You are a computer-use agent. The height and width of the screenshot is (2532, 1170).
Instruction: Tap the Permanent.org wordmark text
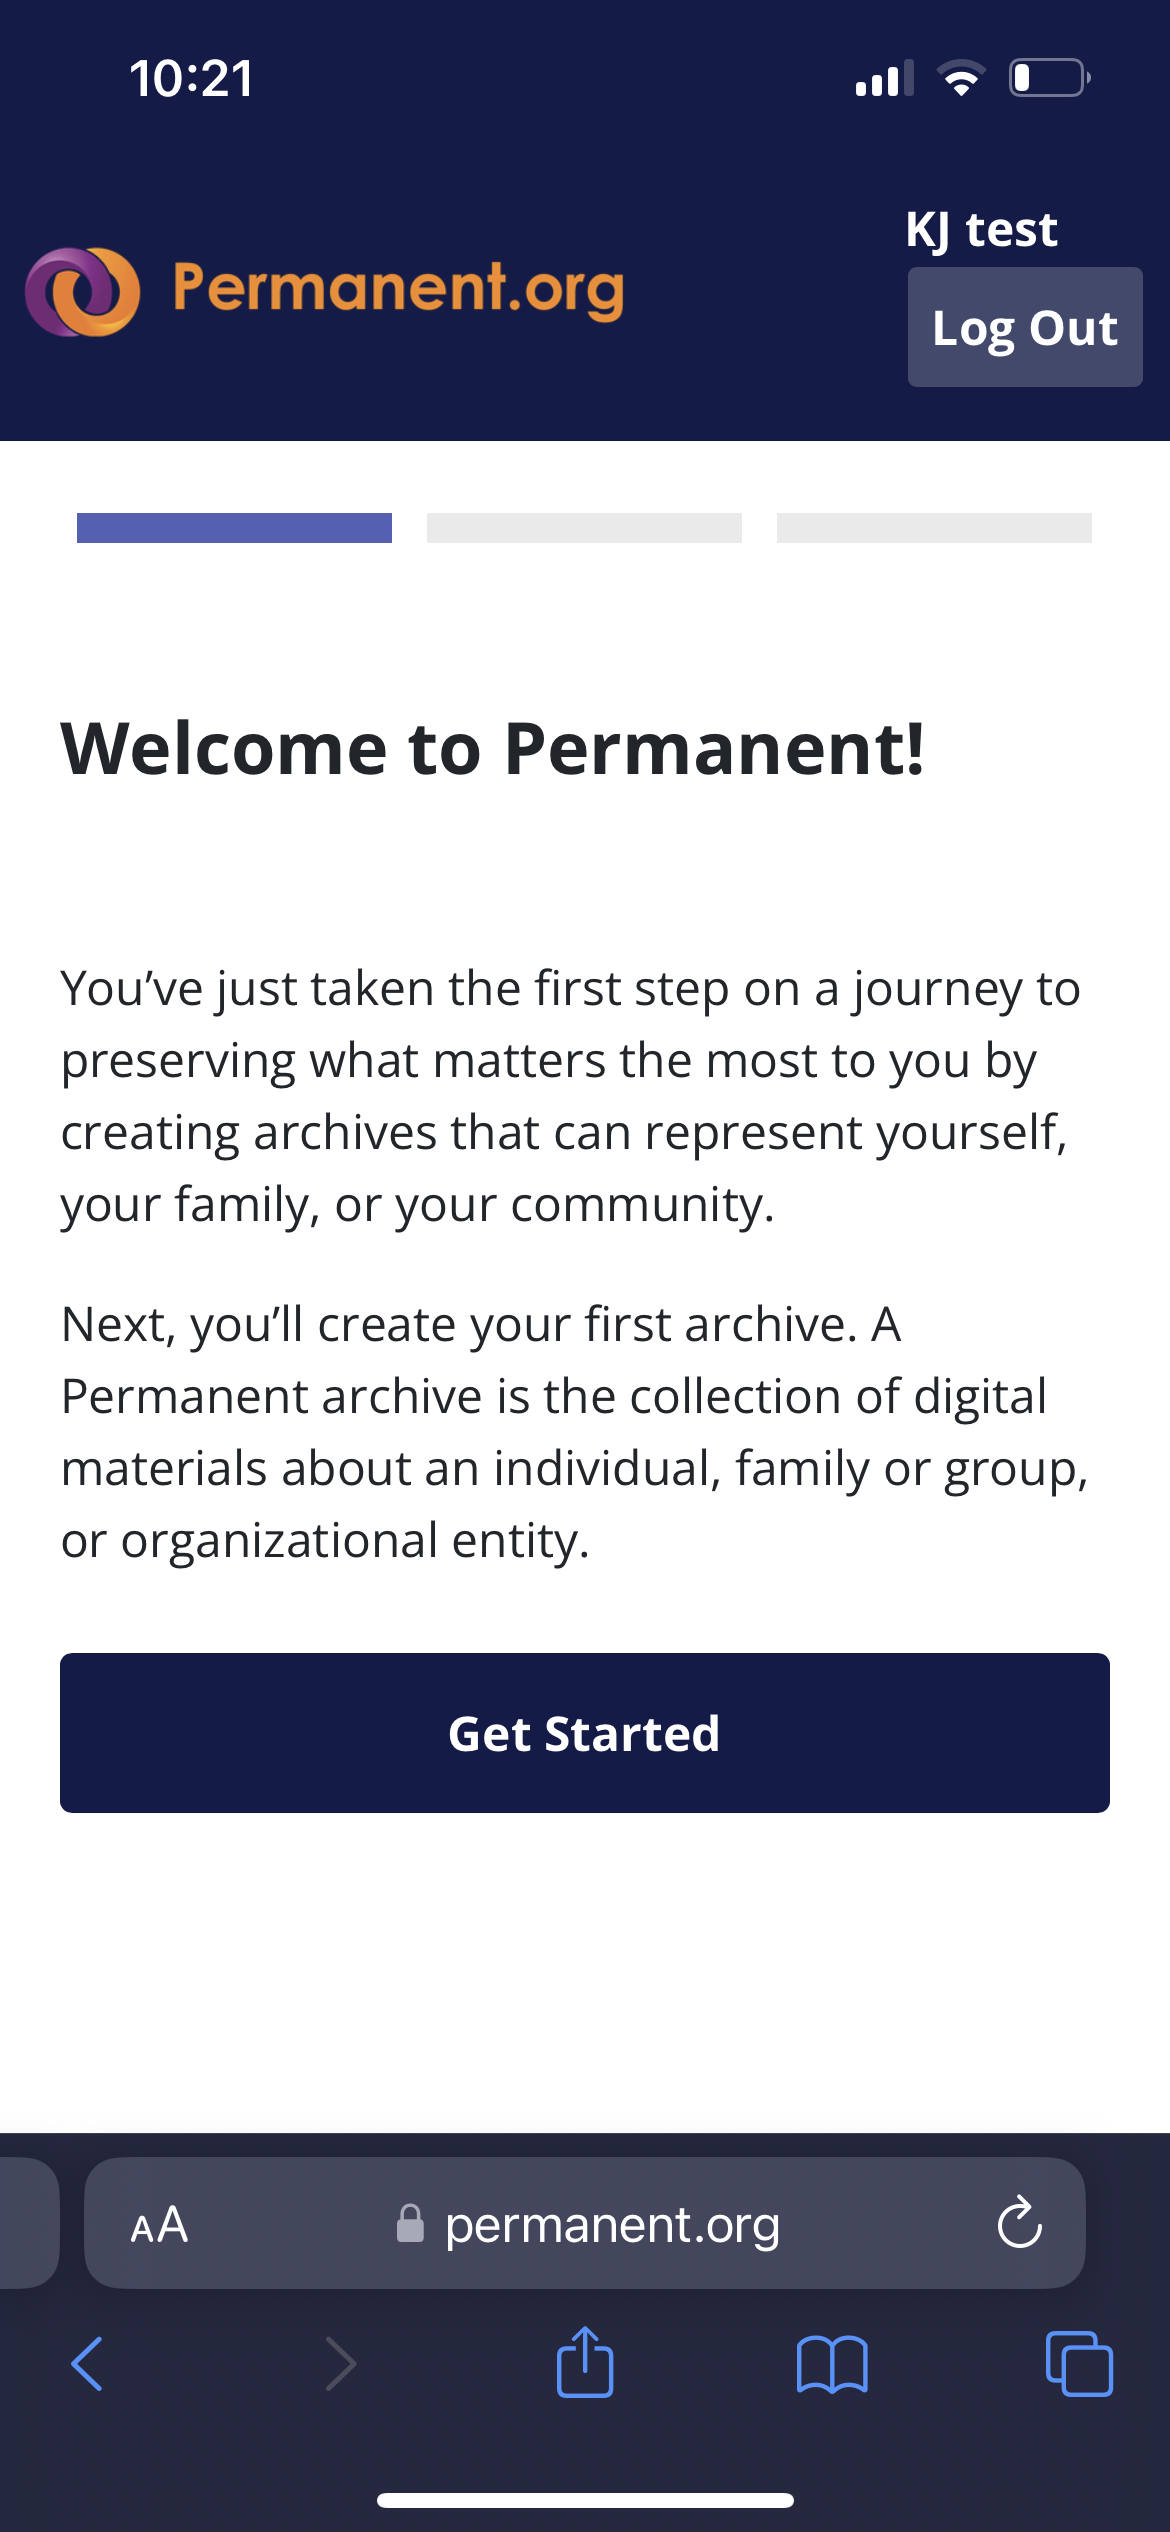tap(398, 289)
